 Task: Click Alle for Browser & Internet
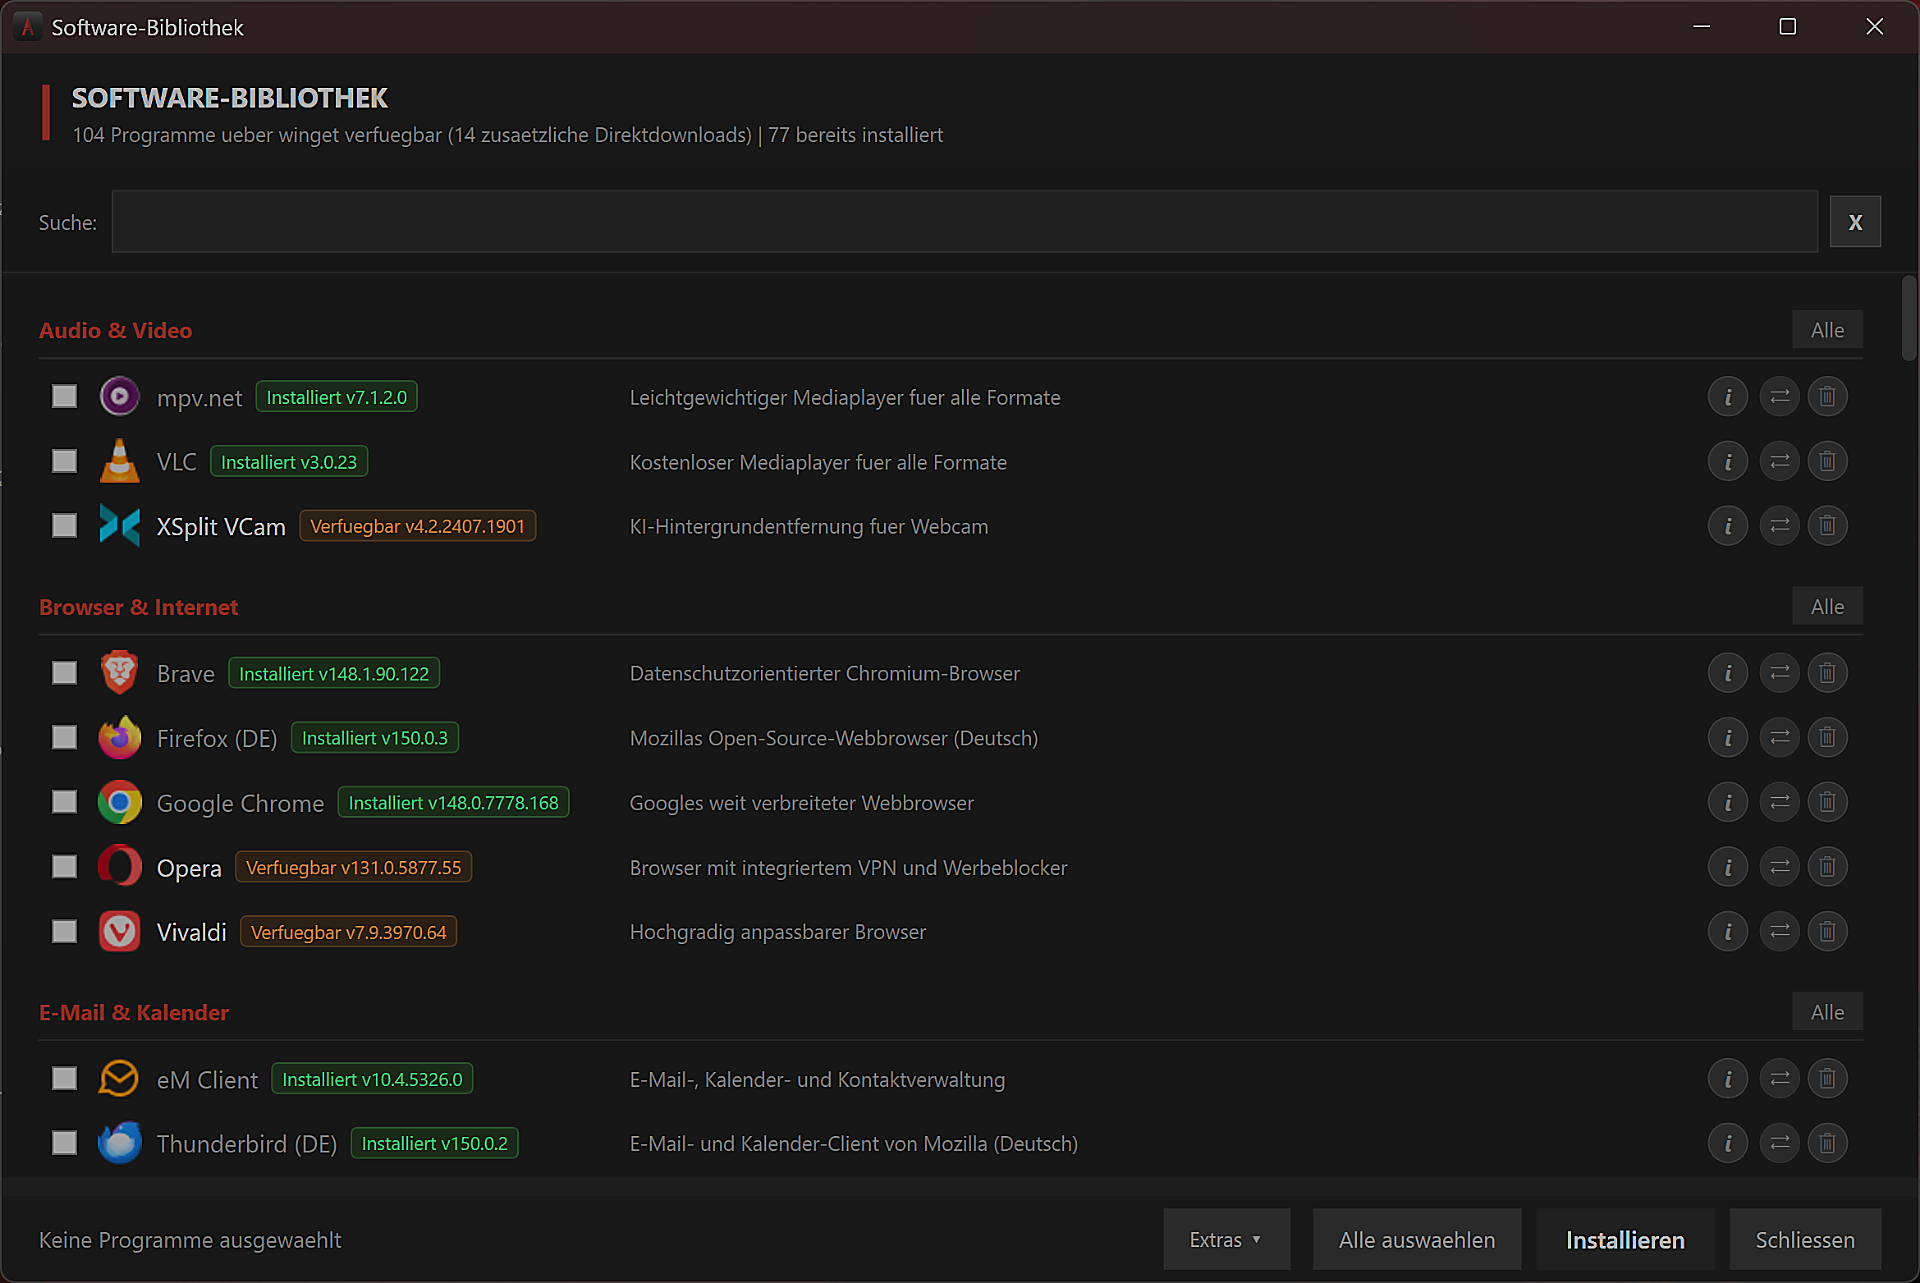1827,607
